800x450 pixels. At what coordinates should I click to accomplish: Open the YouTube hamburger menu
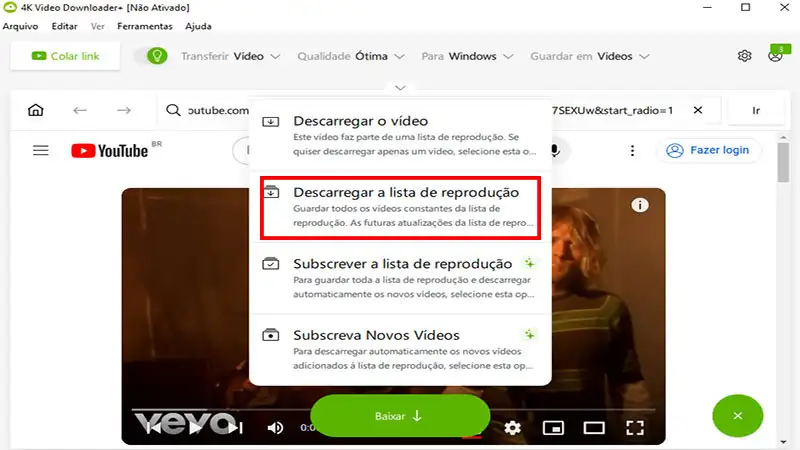pyautogui.click(x=41, y=151)
